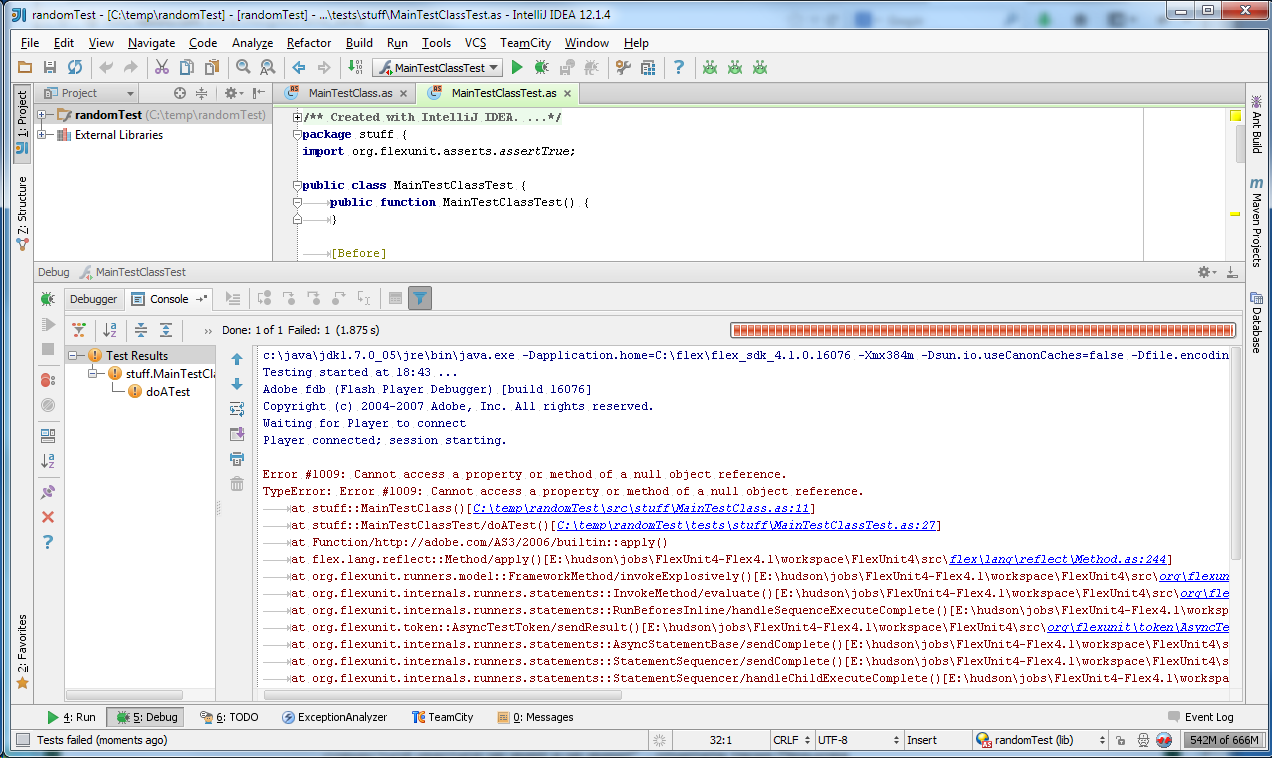
Task: Click the Copy icon in toolbar
Action: point(186,67)
